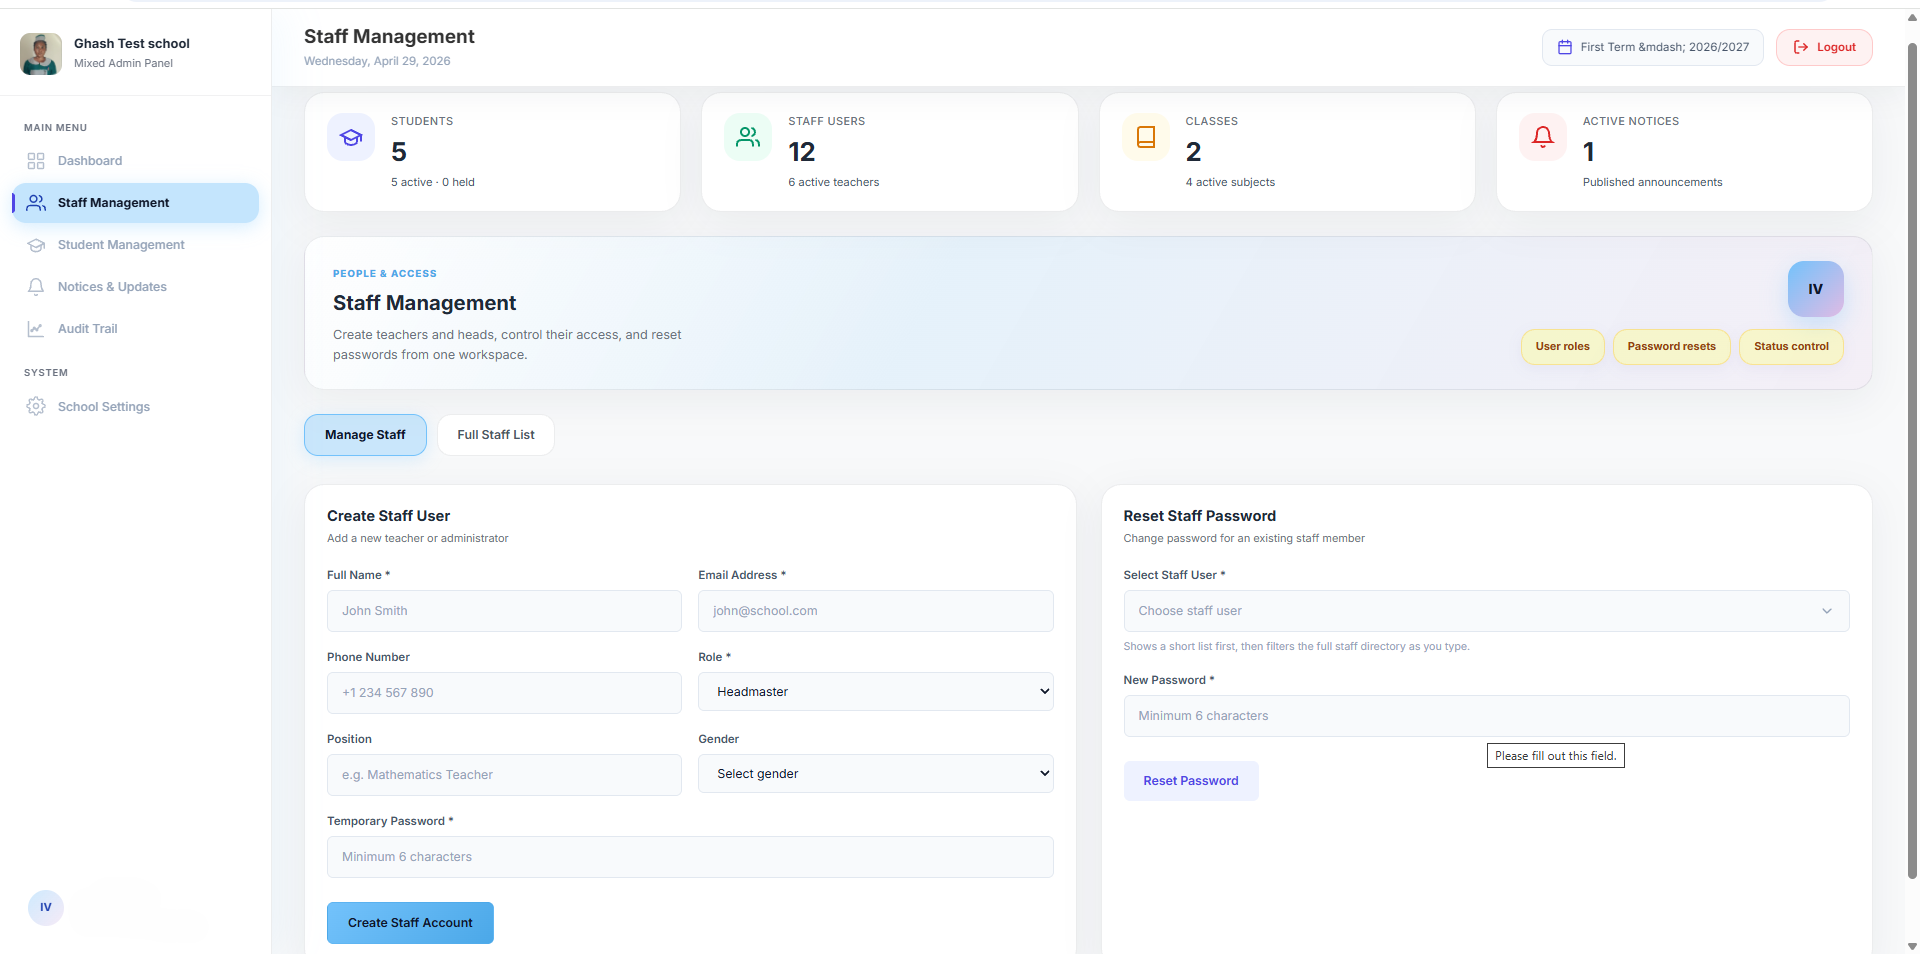
Task: Click the Email Address input field
Action: (875, 611)
